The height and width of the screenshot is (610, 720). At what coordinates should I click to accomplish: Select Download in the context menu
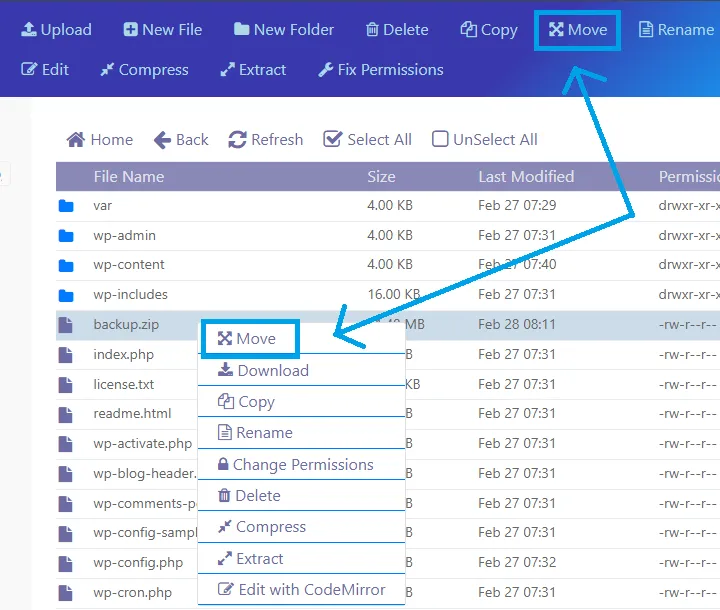(264, 371)
